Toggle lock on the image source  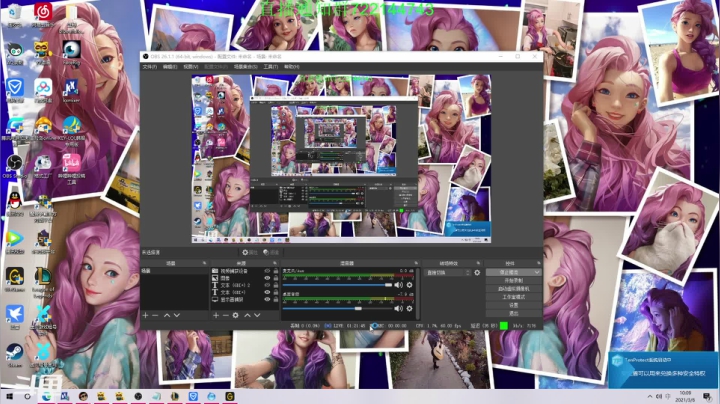click(x=276, y=278)
